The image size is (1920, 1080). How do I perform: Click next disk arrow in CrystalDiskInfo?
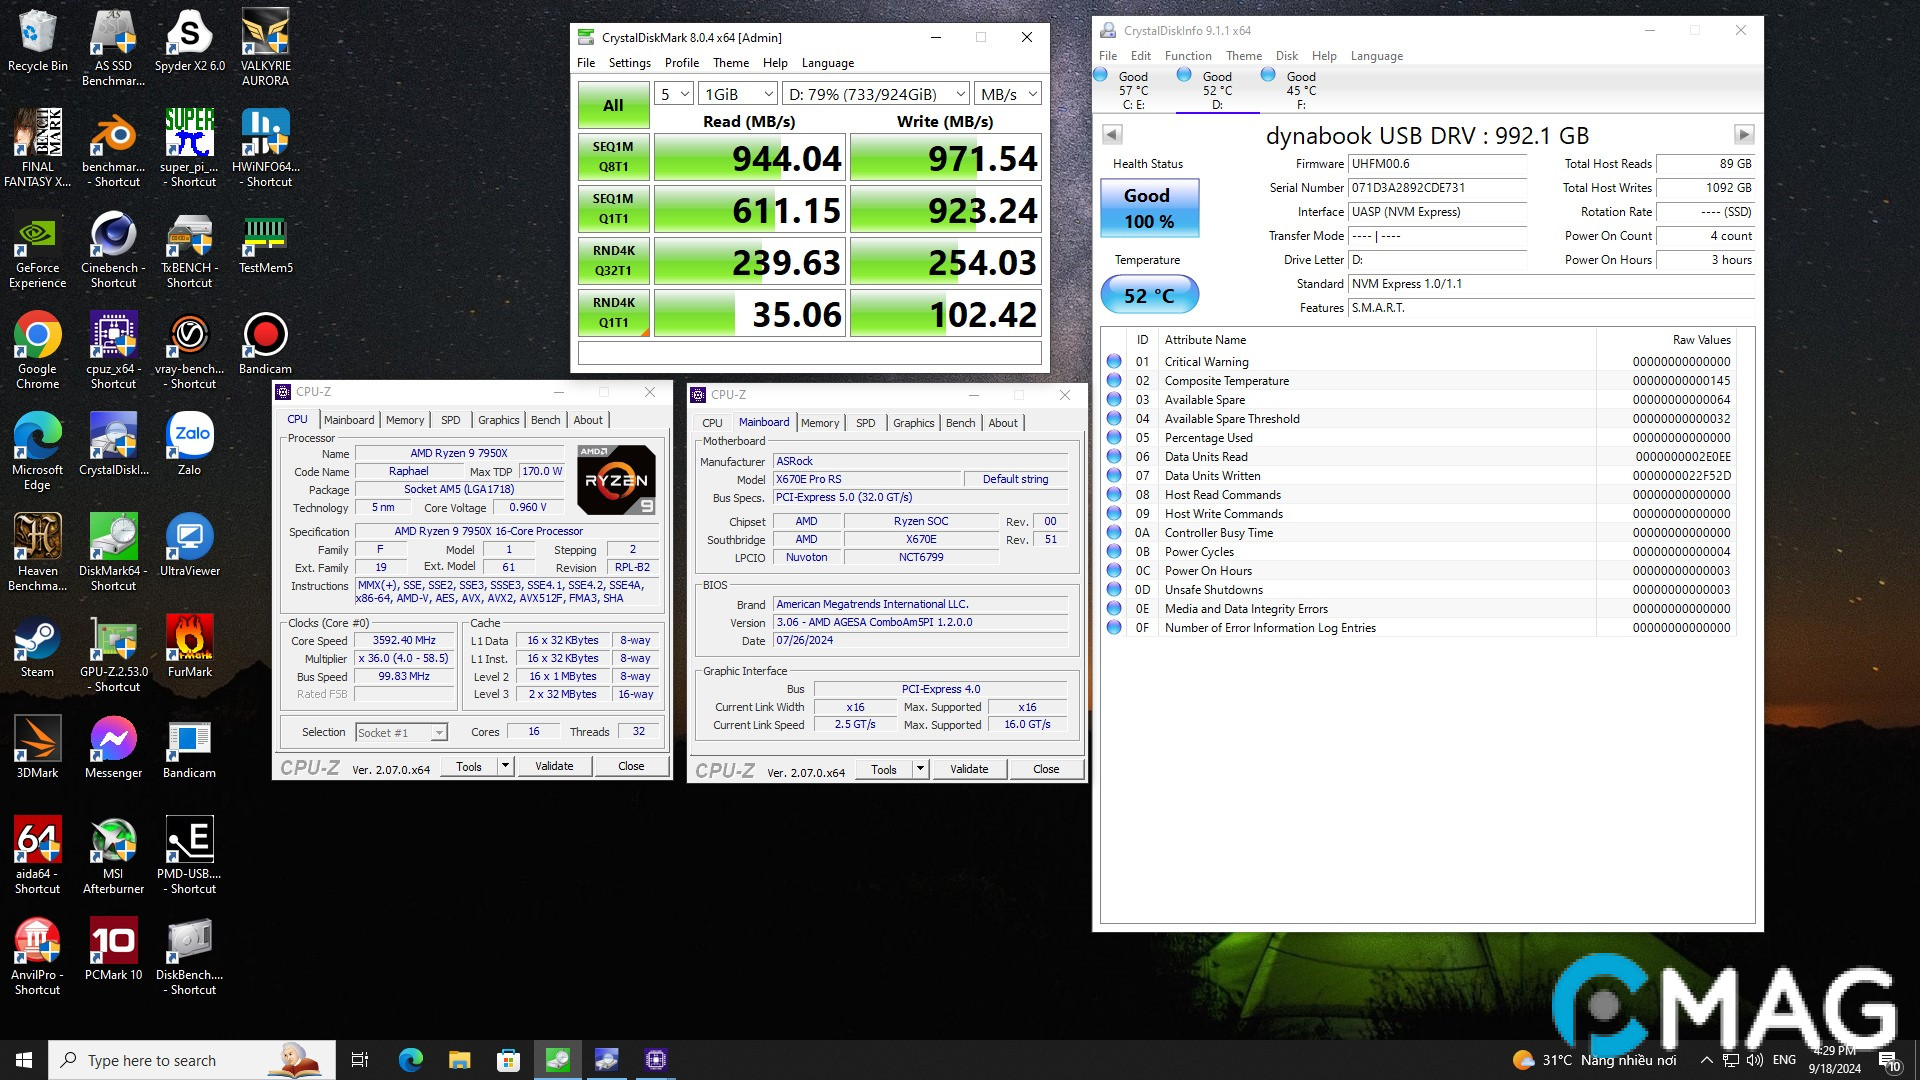(x=1743, y=135)
